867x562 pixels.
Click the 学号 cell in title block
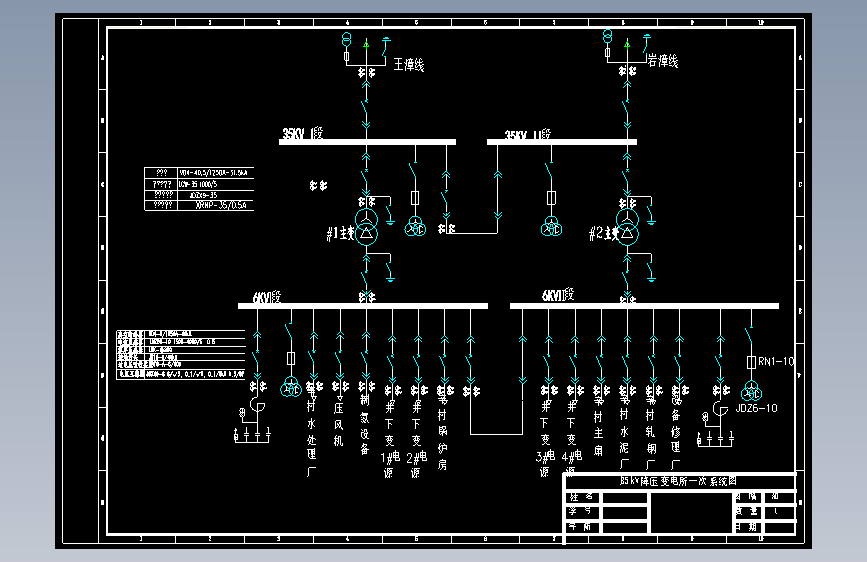[580, 511]
